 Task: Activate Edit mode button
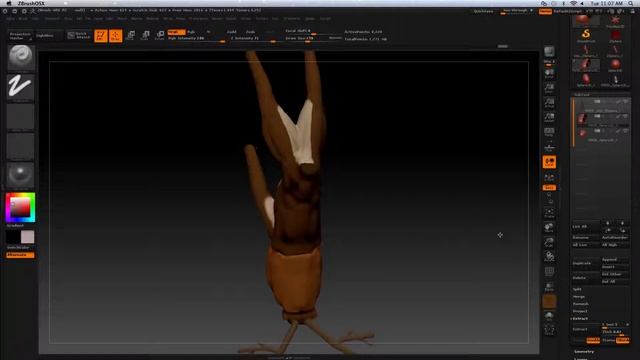[x=101, y=36]
